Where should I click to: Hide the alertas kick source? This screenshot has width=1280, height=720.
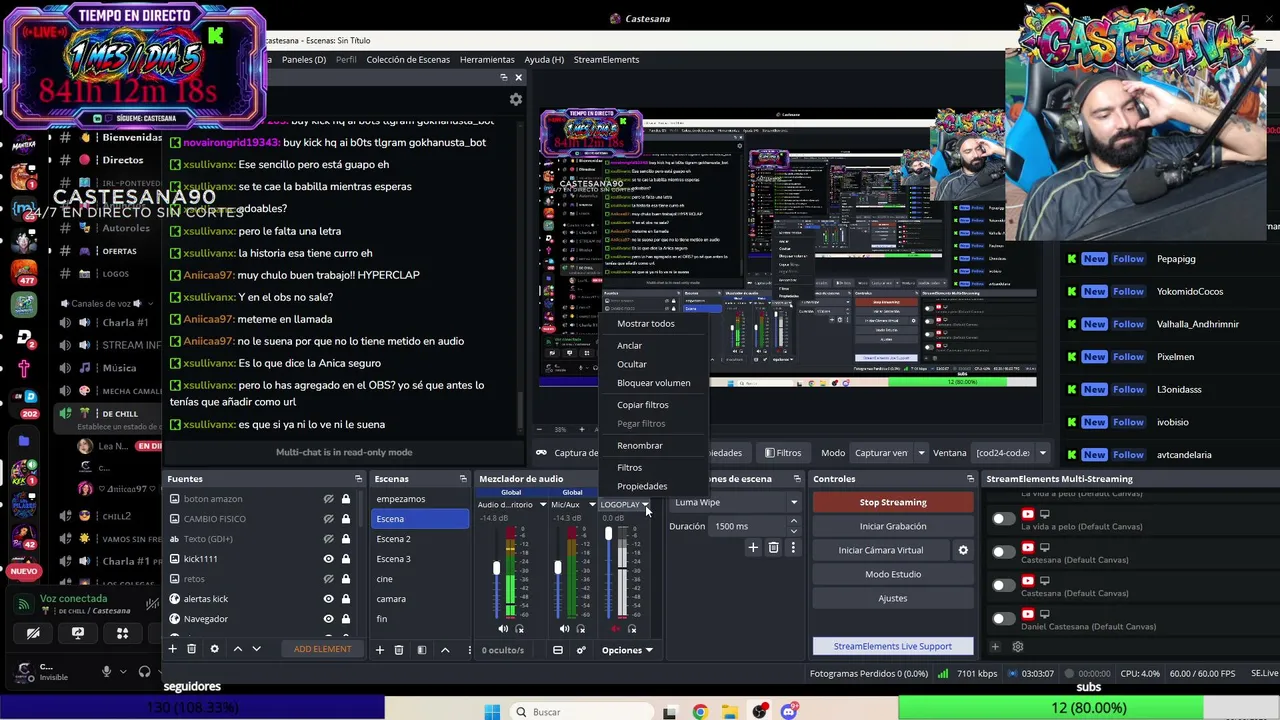(x=328, y=599)
